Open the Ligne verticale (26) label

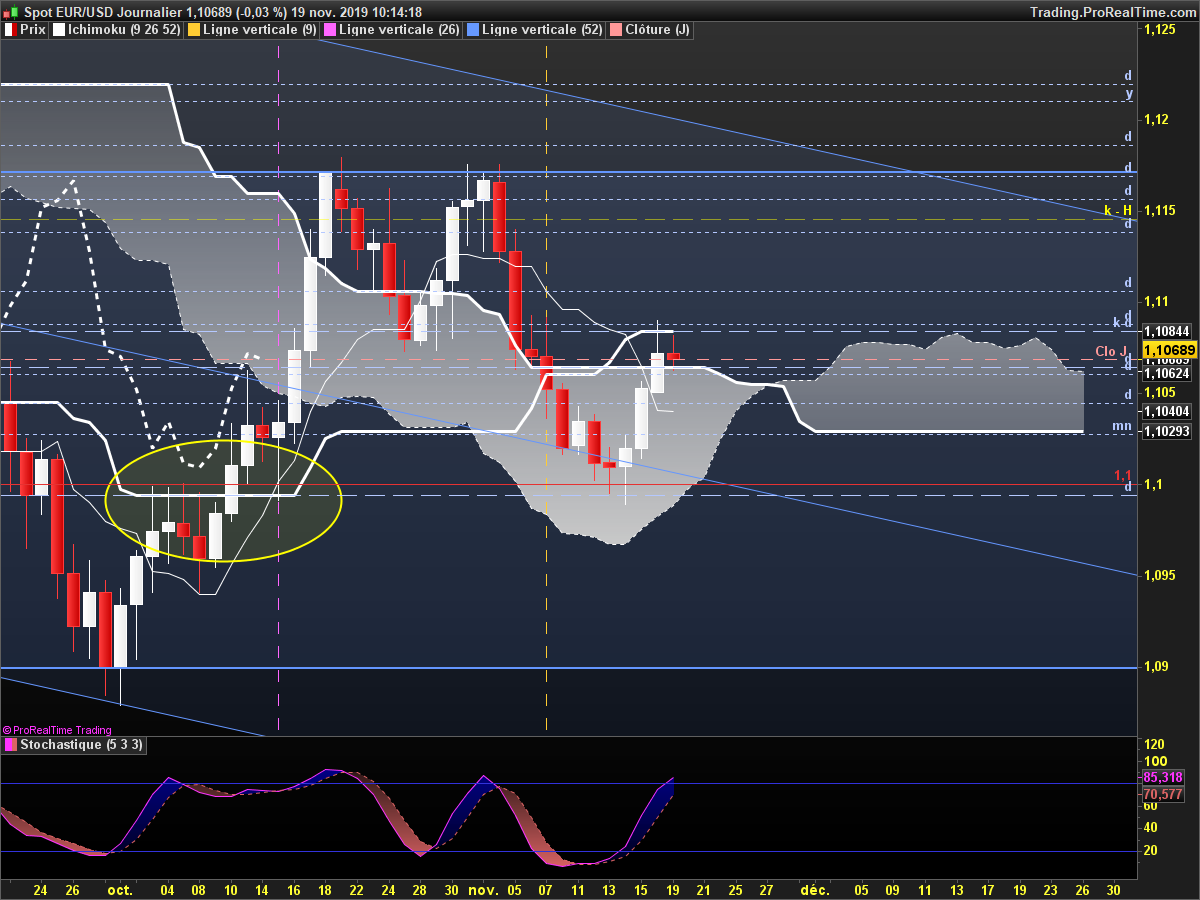pos(400,30)
